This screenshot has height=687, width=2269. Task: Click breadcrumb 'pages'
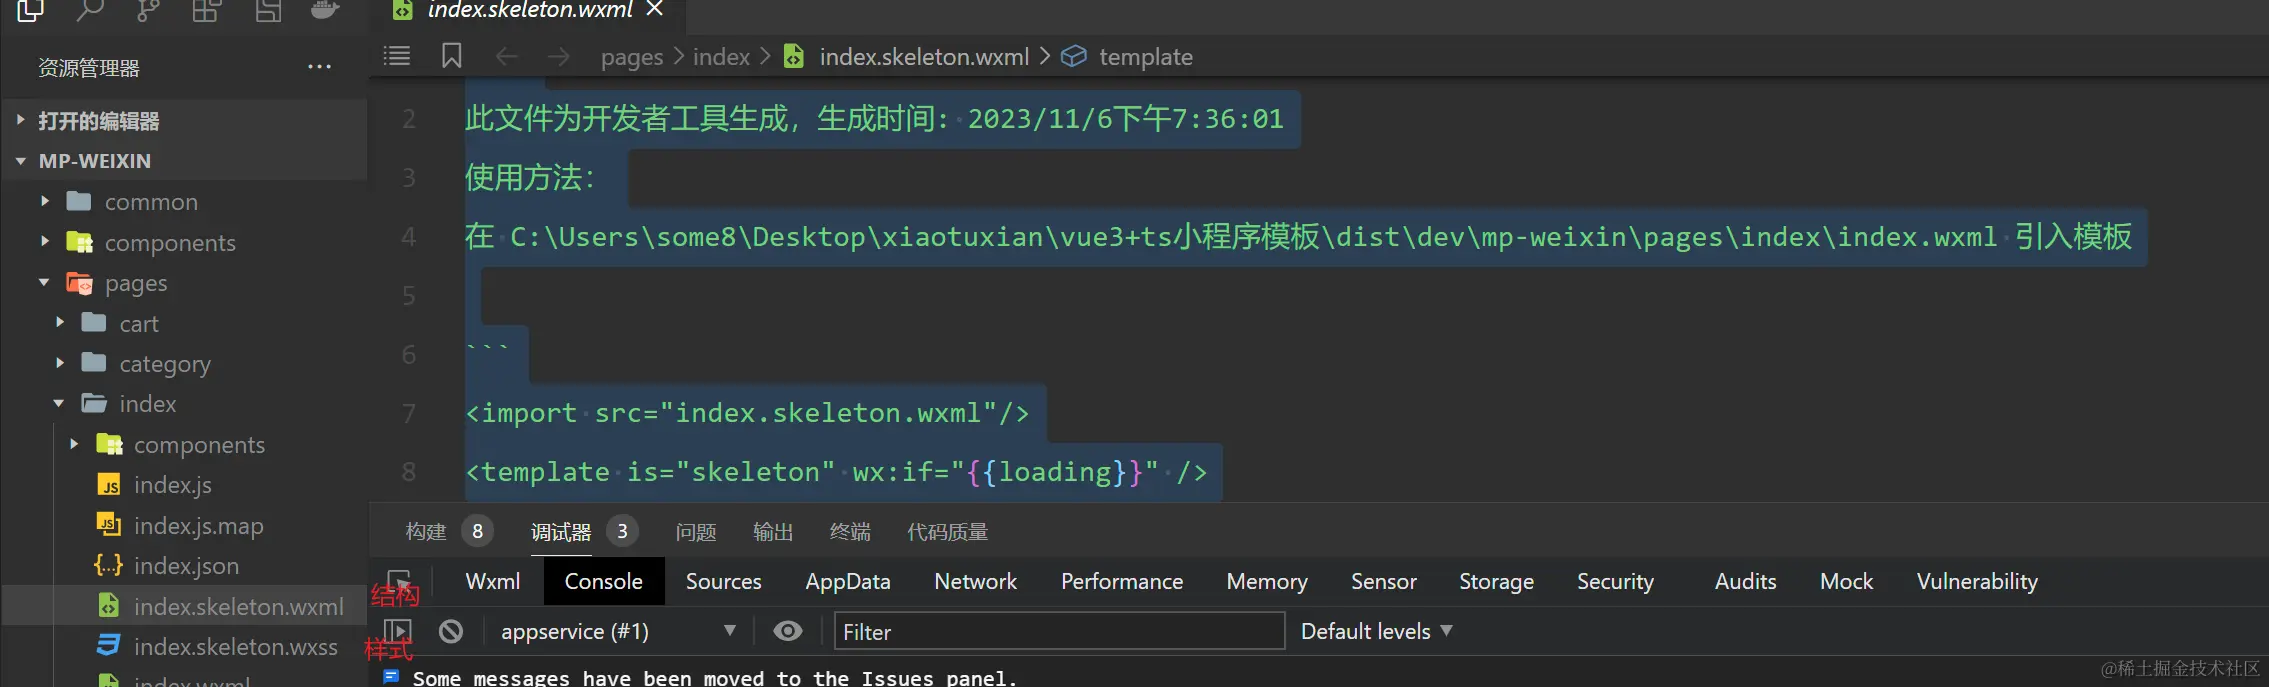(632, 57)
